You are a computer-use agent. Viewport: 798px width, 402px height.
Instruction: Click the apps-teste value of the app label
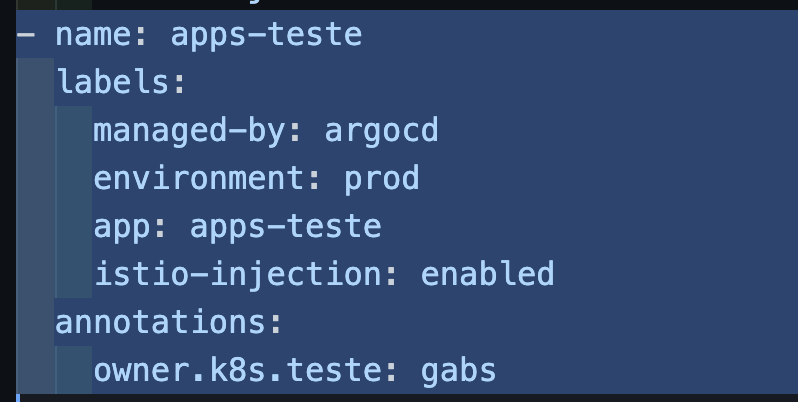[285, 225]
